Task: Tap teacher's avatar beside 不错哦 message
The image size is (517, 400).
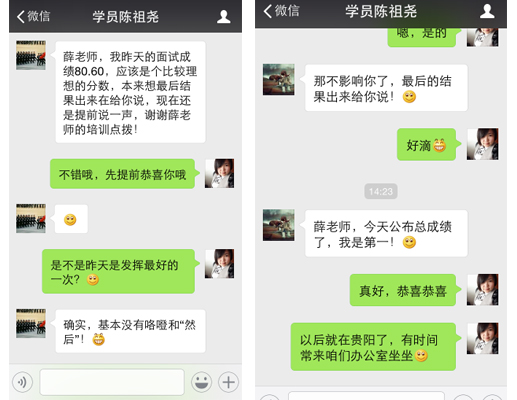Action: click(x=219, y=173)
